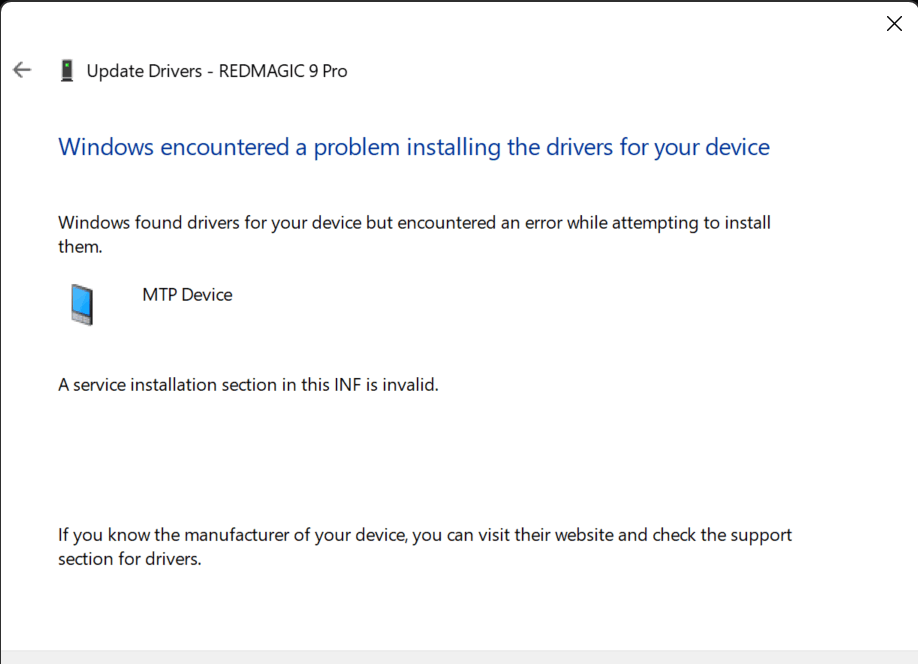Image resolution: width=918 pixels, height=664 pixels.
Task: Close the Update Drivers dialog
Action: pyautogui.click(x=894, y=23)
